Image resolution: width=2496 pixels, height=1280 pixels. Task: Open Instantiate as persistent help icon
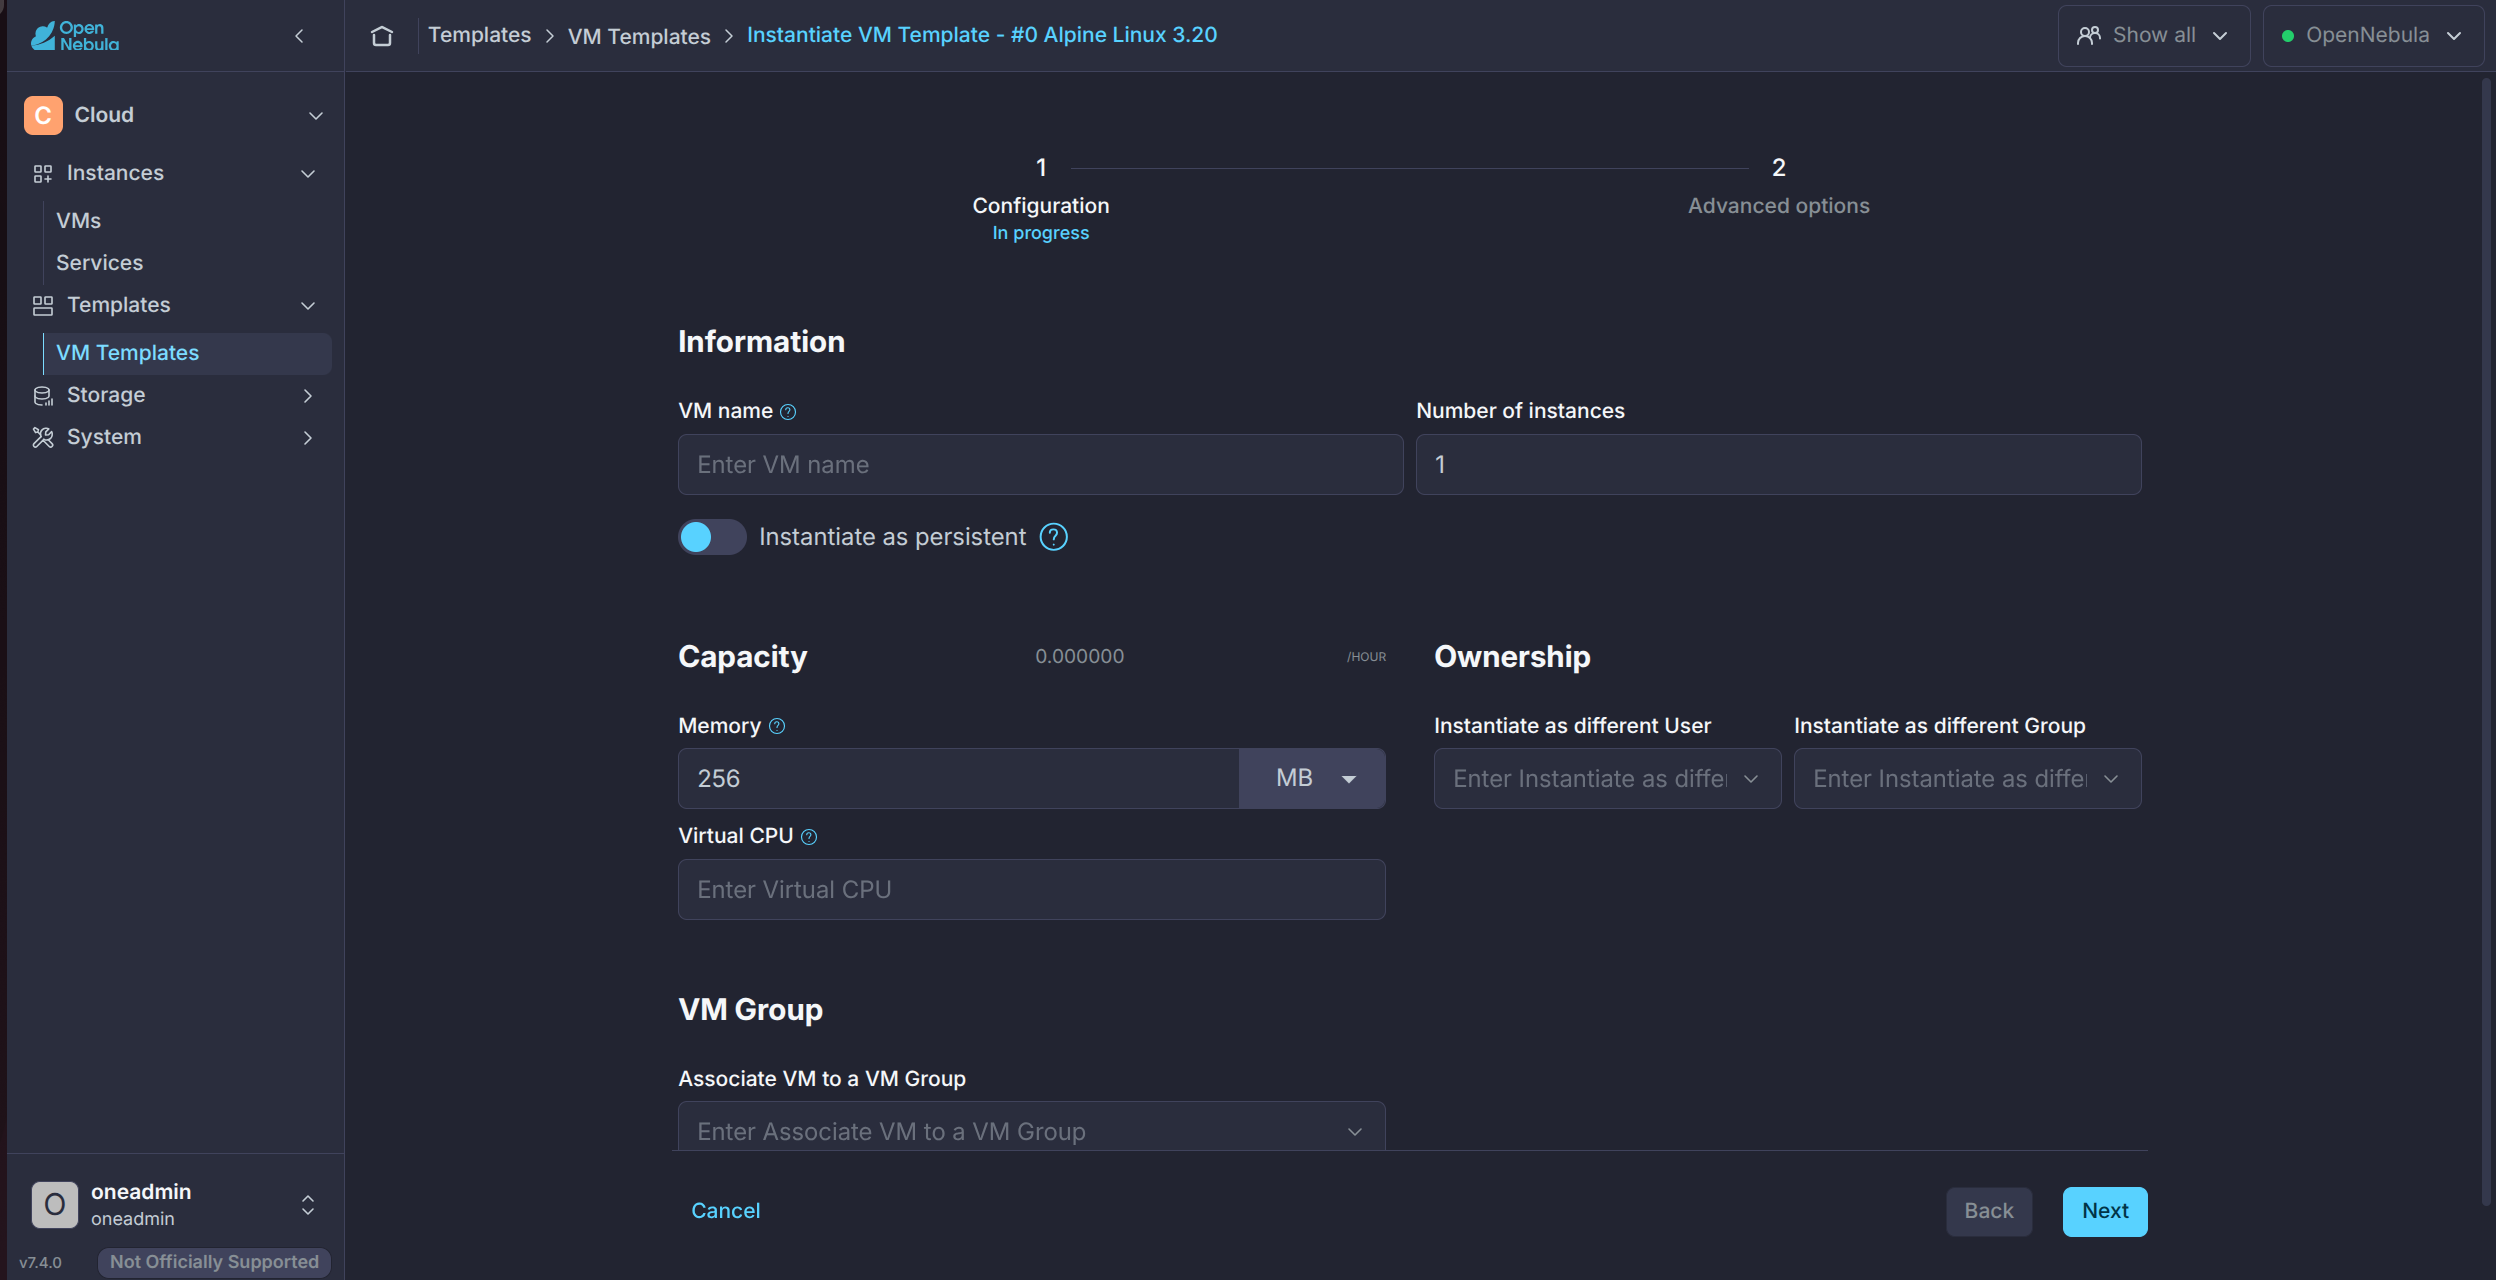coord(1054,537)
